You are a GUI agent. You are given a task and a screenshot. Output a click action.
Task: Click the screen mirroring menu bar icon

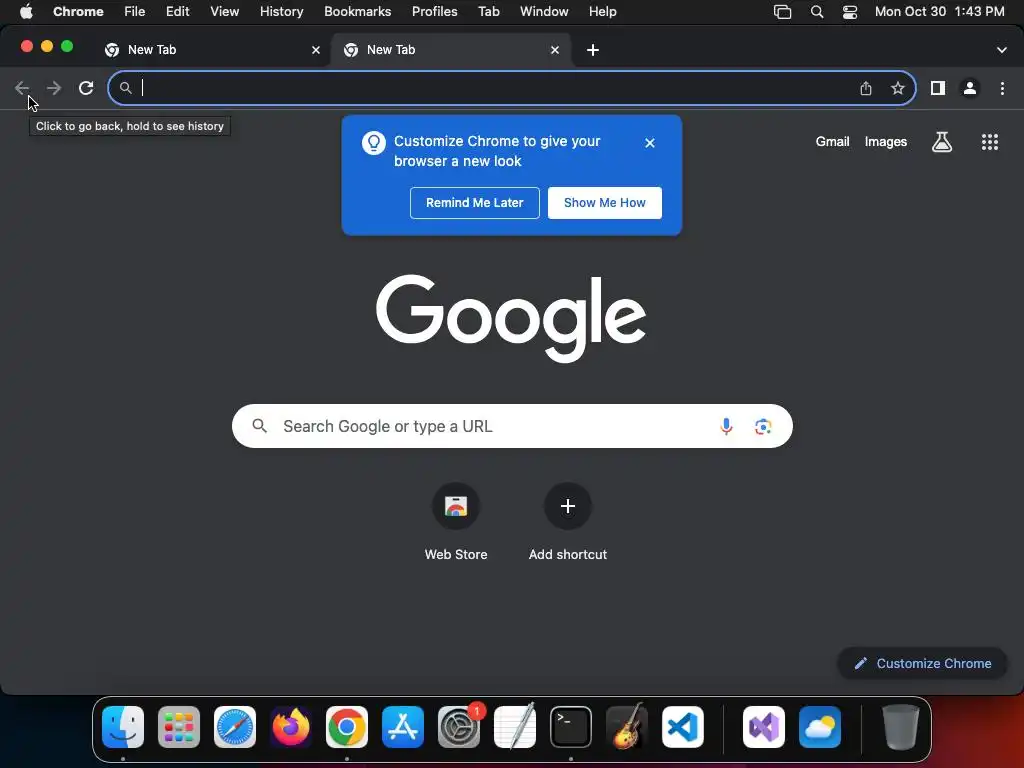(782, 12)
